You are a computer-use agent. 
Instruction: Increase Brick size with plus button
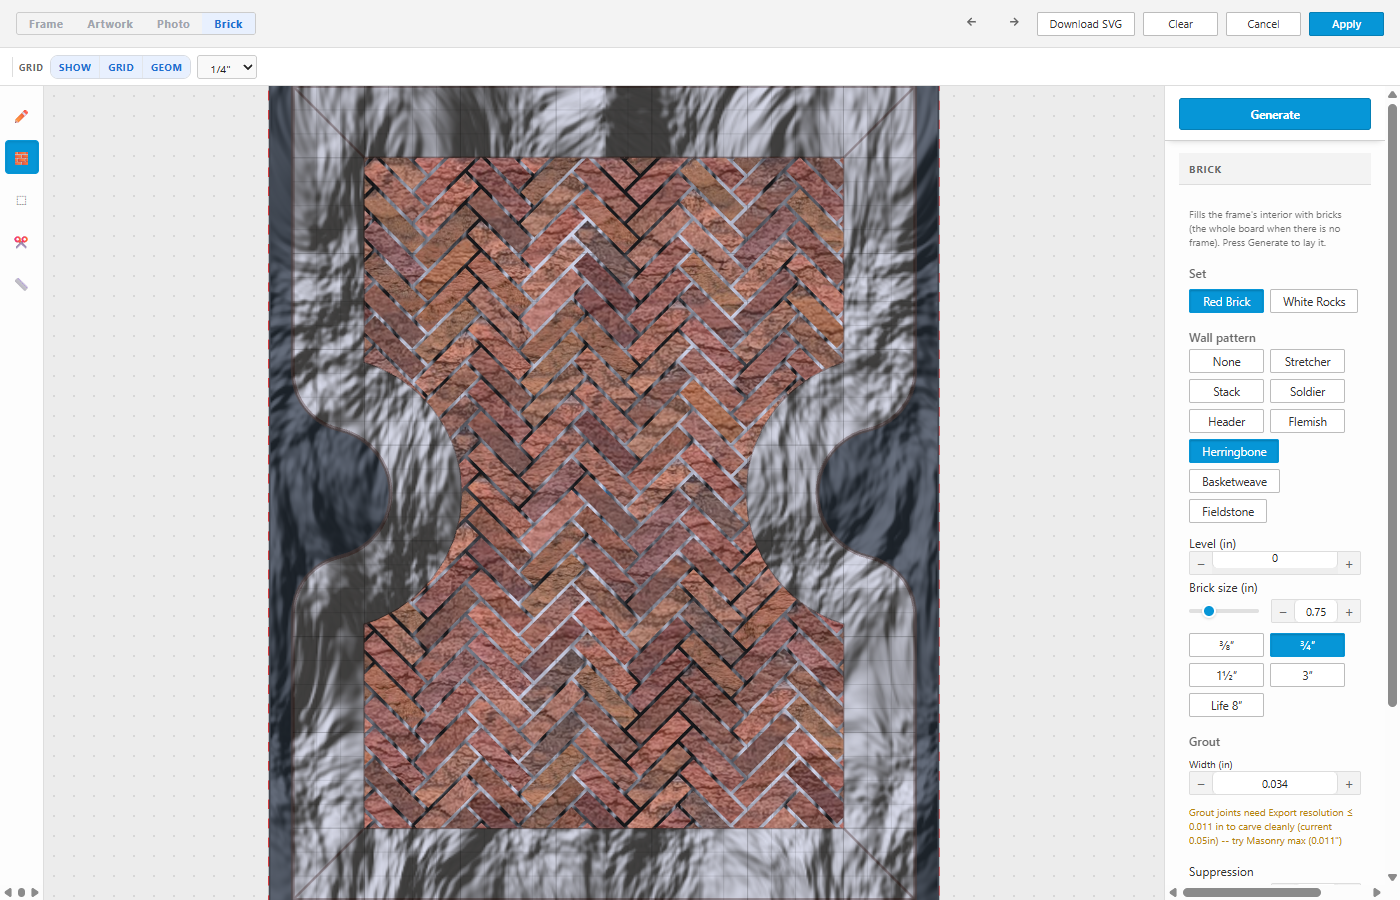[x=1349, y=612]
